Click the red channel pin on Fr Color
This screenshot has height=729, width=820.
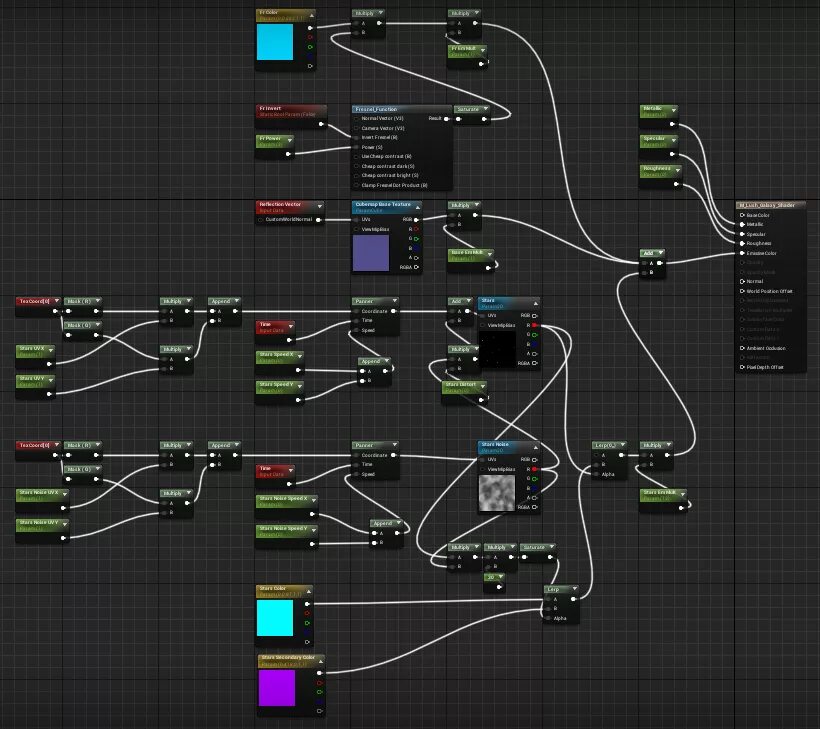pos(310,37)
